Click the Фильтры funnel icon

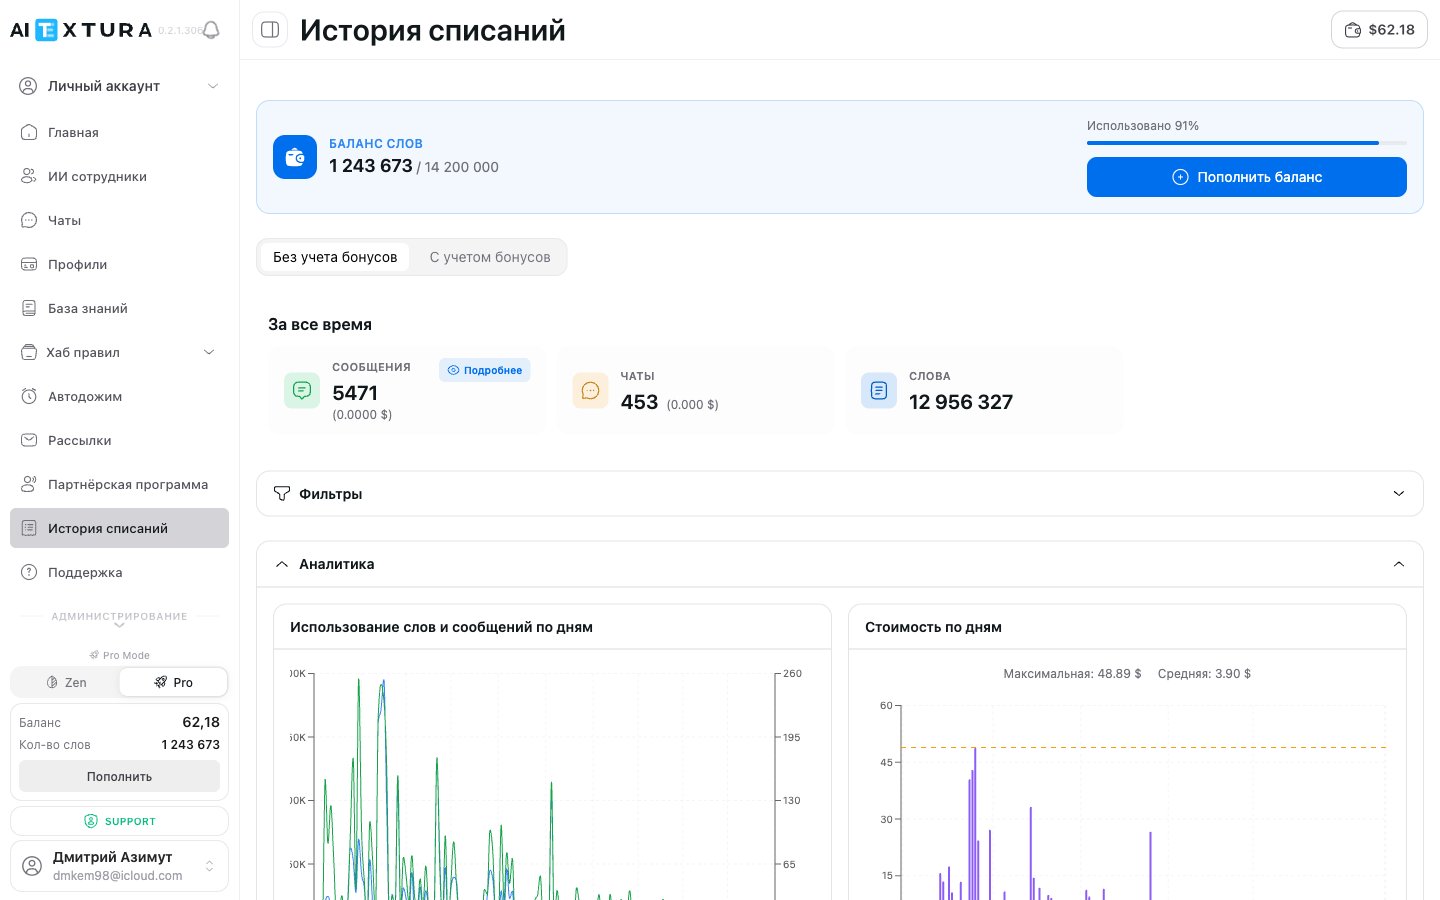(x=282, y=494)
